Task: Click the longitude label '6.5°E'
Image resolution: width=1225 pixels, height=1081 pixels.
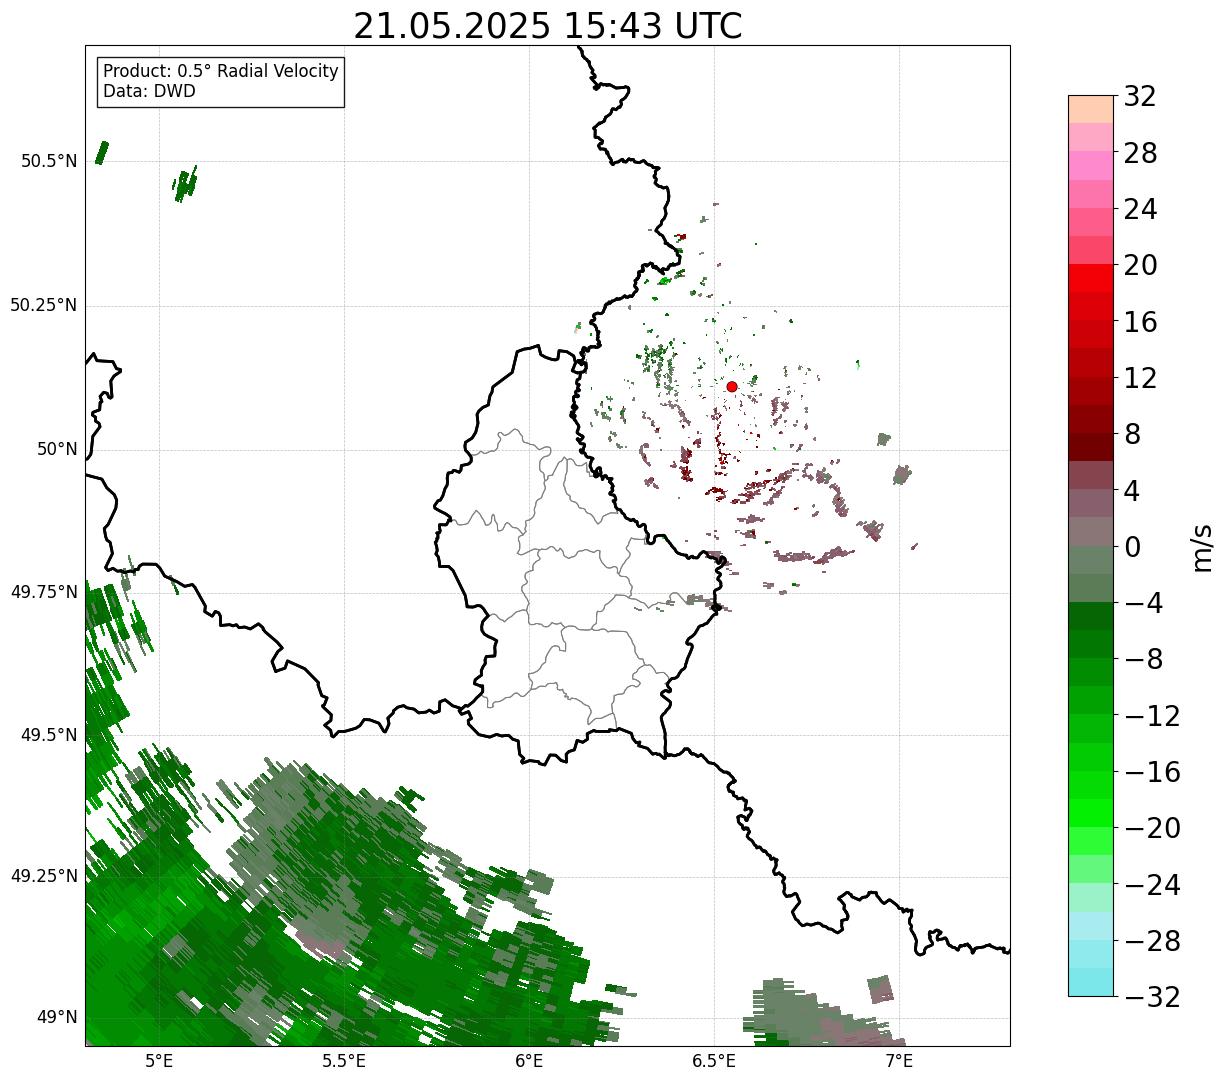Action: pyautogui.click(x=714, y=1061)
